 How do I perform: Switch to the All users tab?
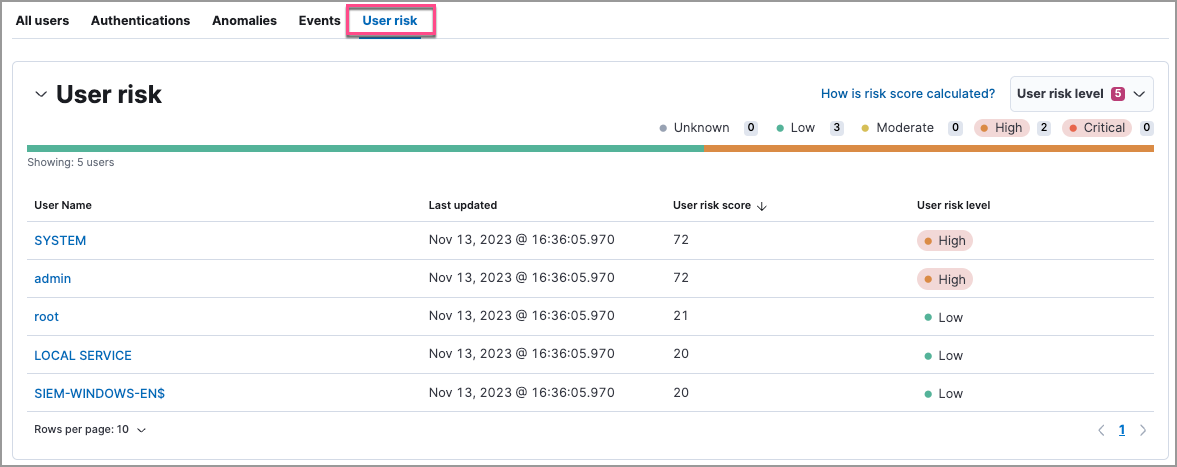coord(42,20)
